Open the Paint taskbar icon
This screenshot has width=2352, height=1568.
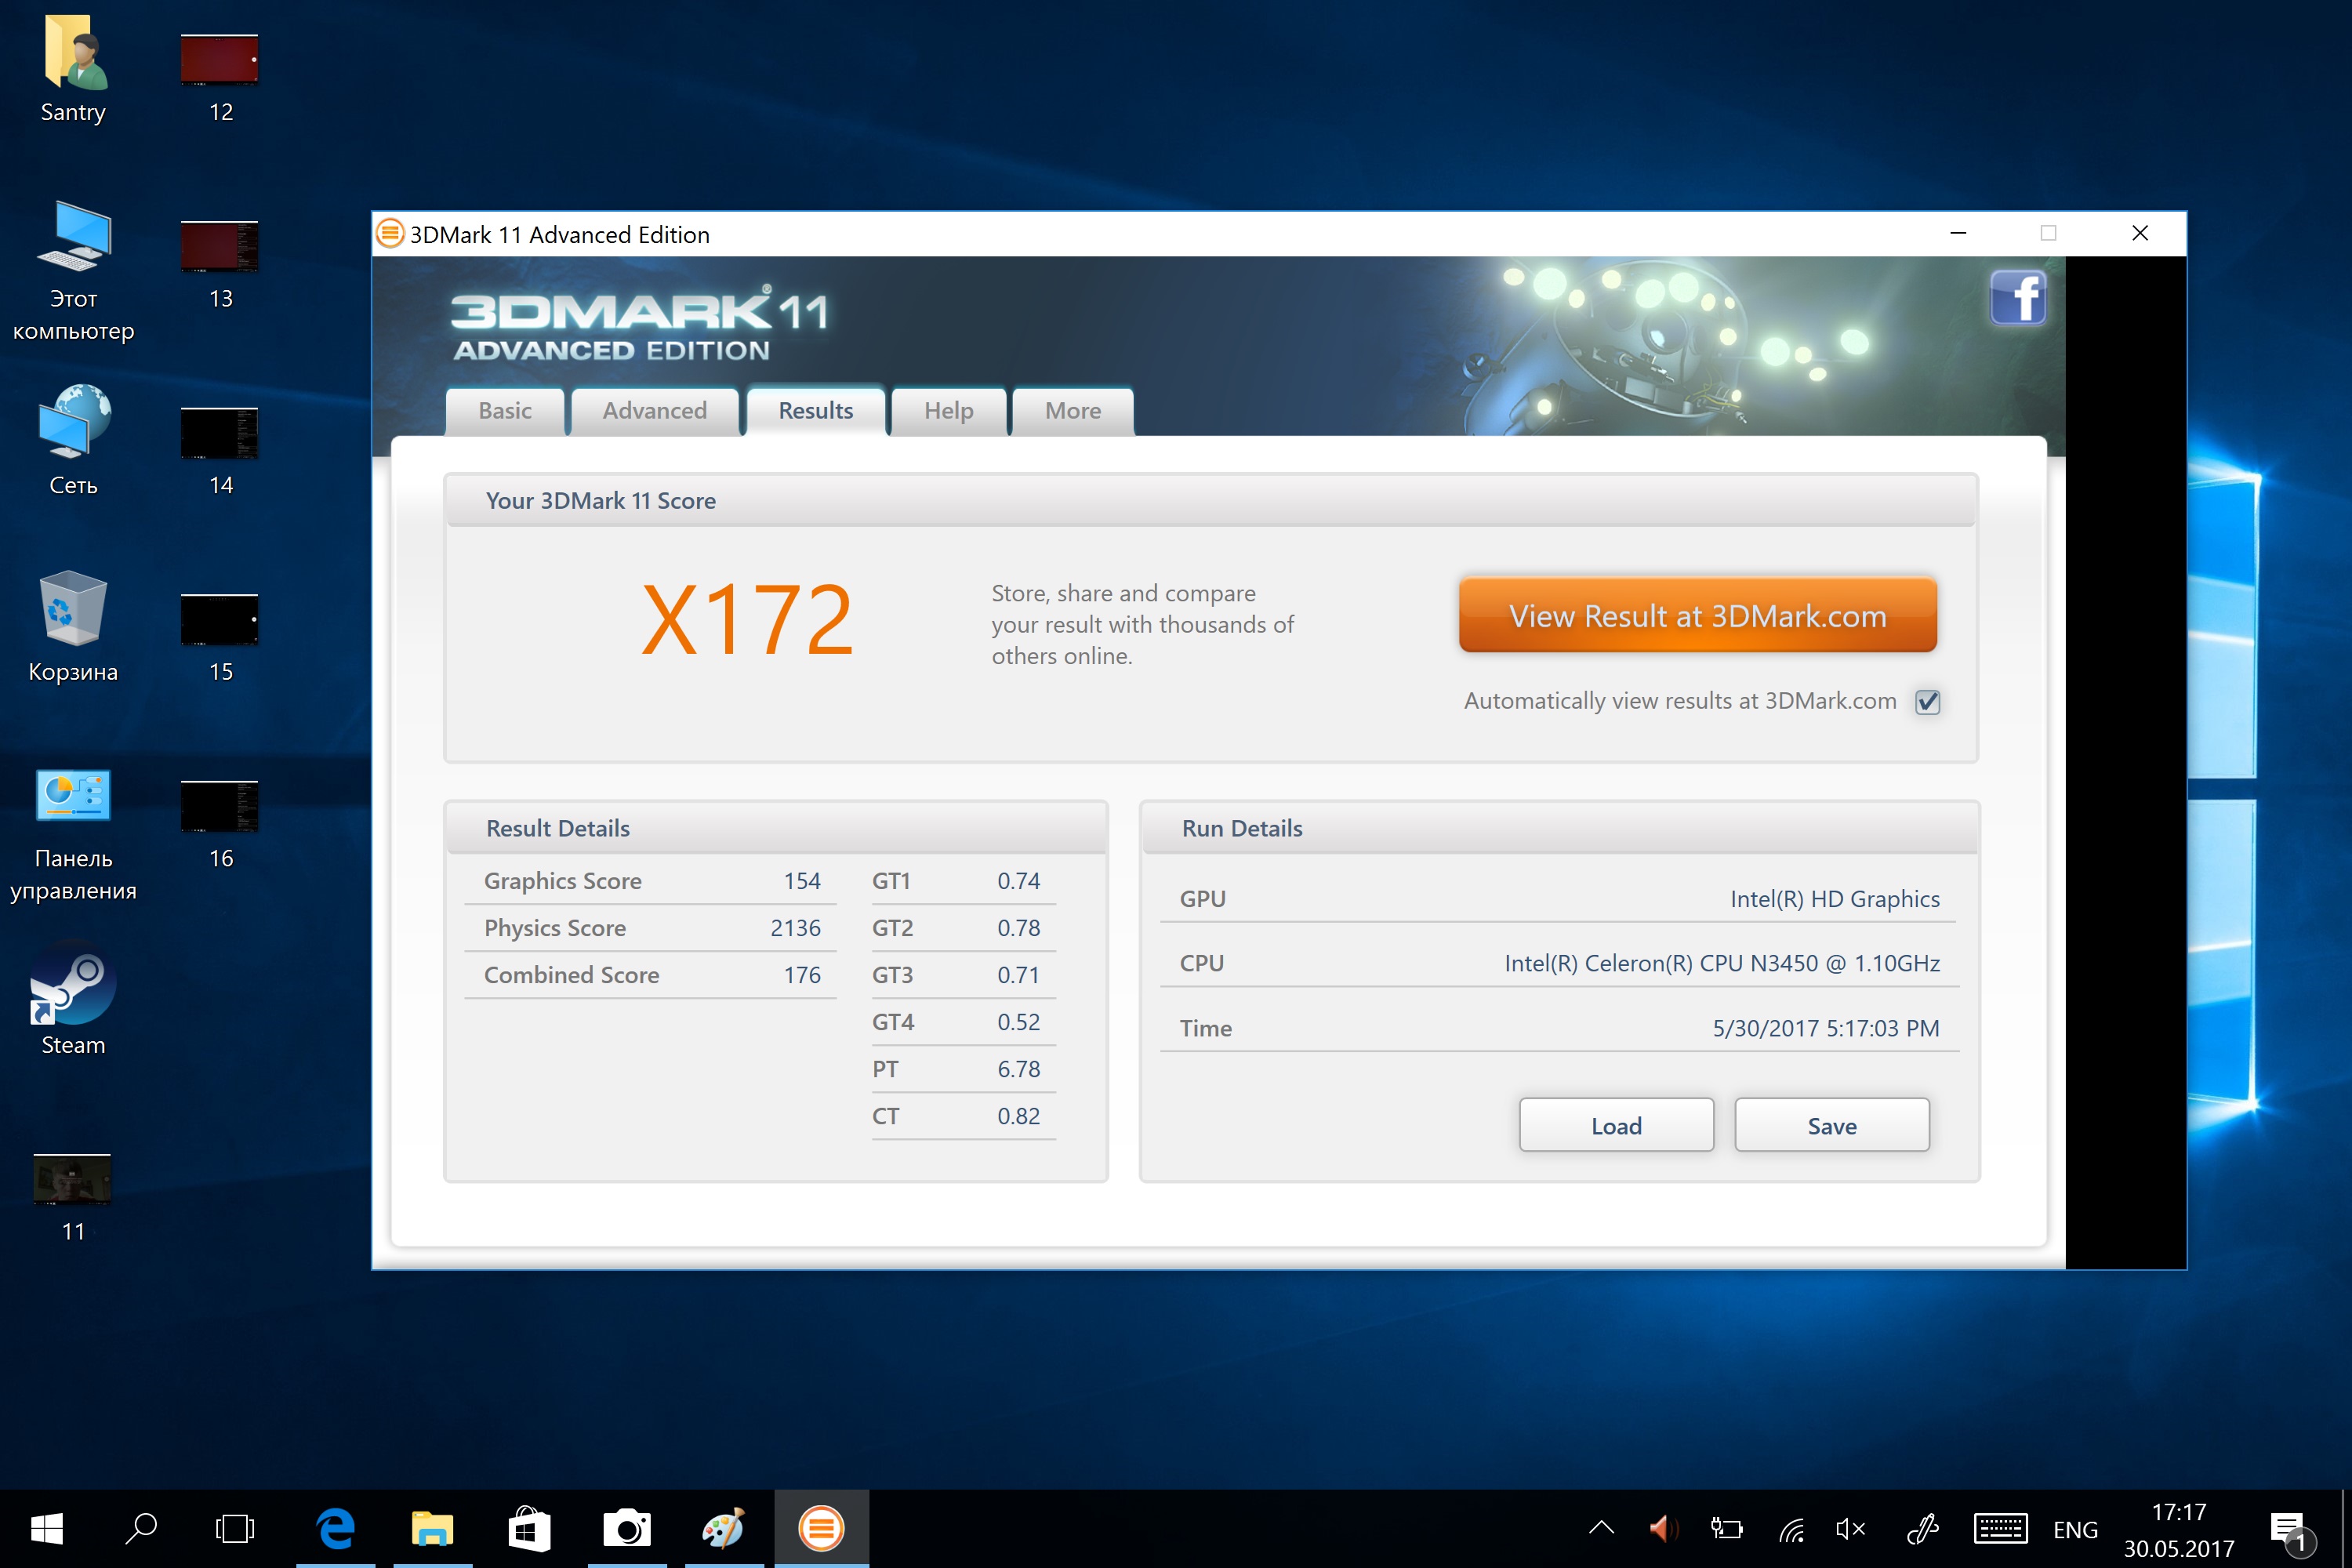click(724, 1528)
